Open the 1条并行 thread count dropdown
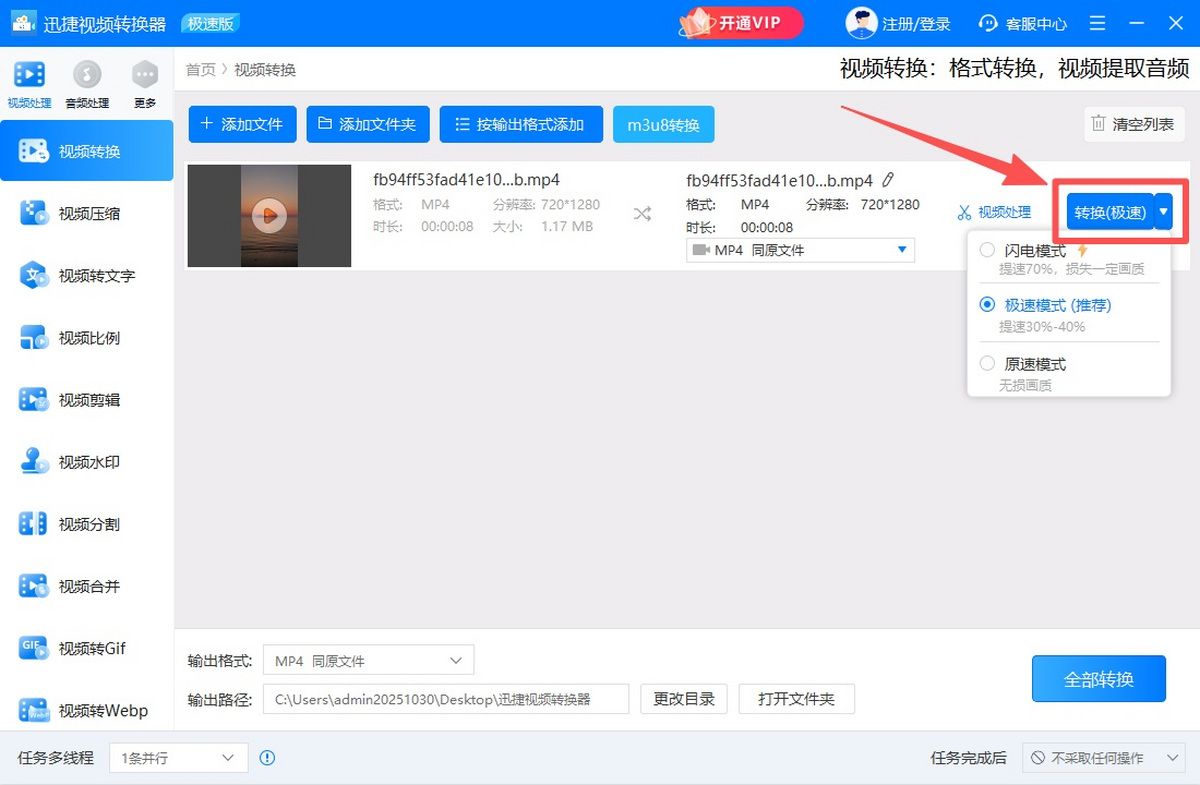Viewport: 1200px width, 785px height. (x=178, y=758)
